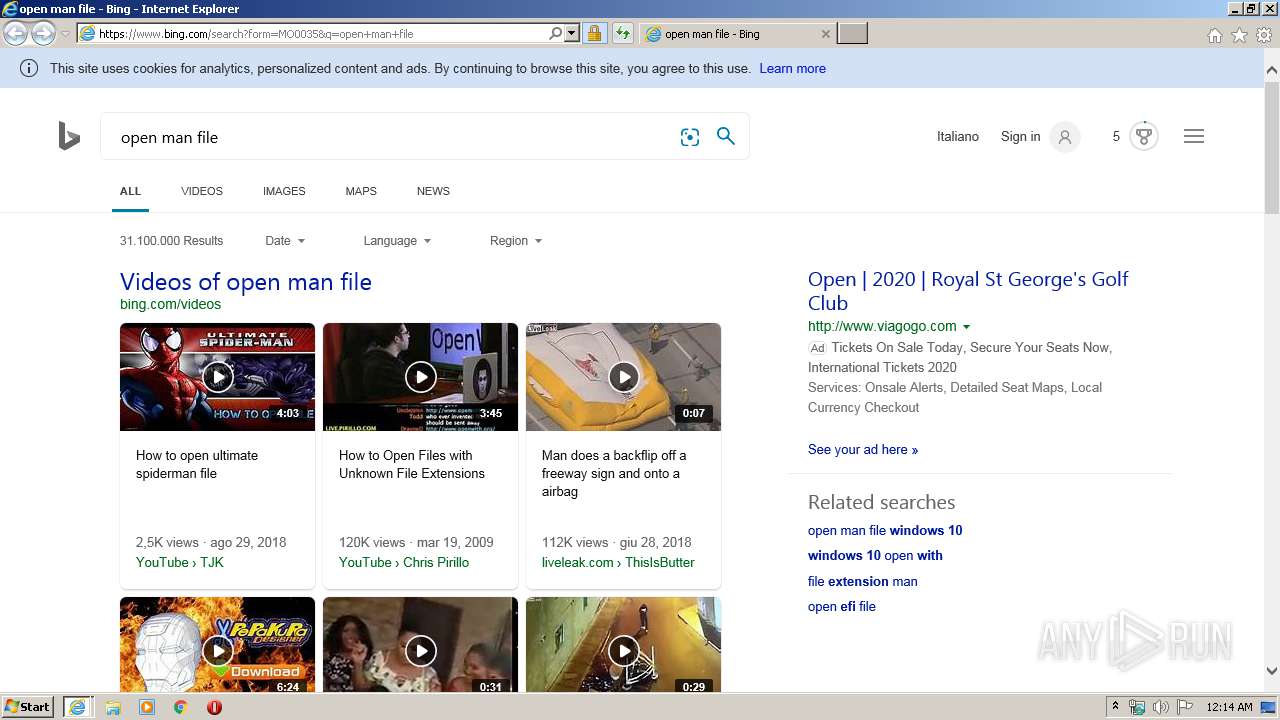The image size is (1280, 720).
Task: Click the browser Forward arrow button
Action: (x=43, y=33)
